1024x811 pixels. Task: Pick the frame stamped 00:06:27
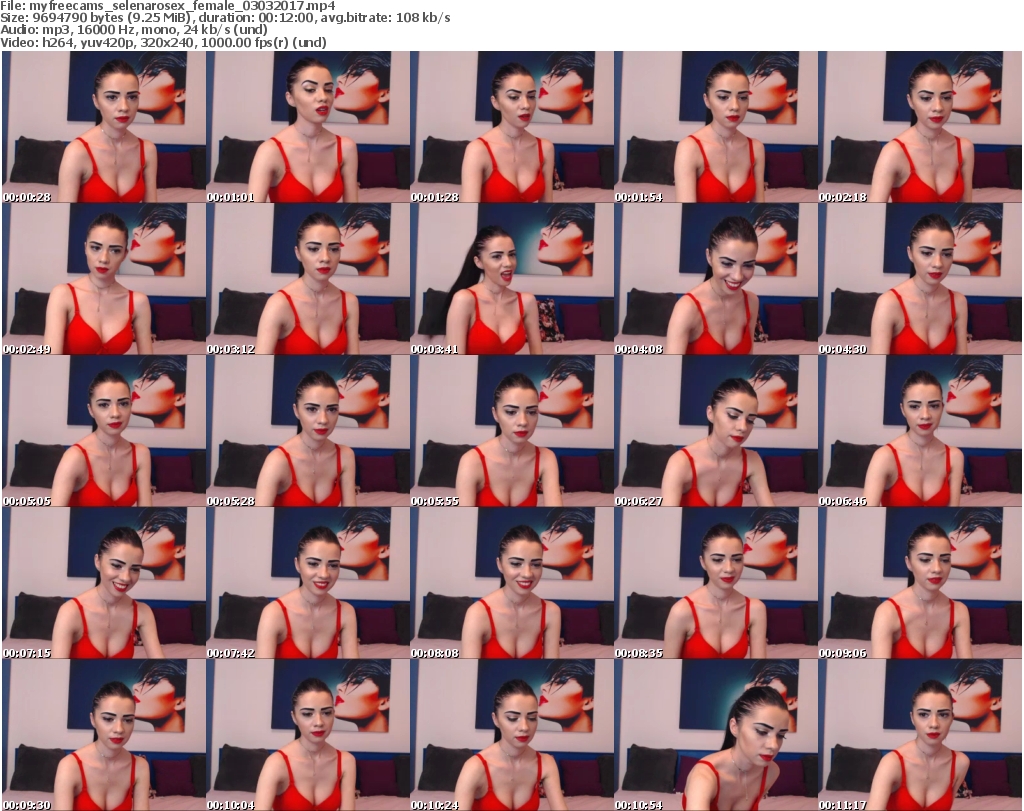coord(716,432)
